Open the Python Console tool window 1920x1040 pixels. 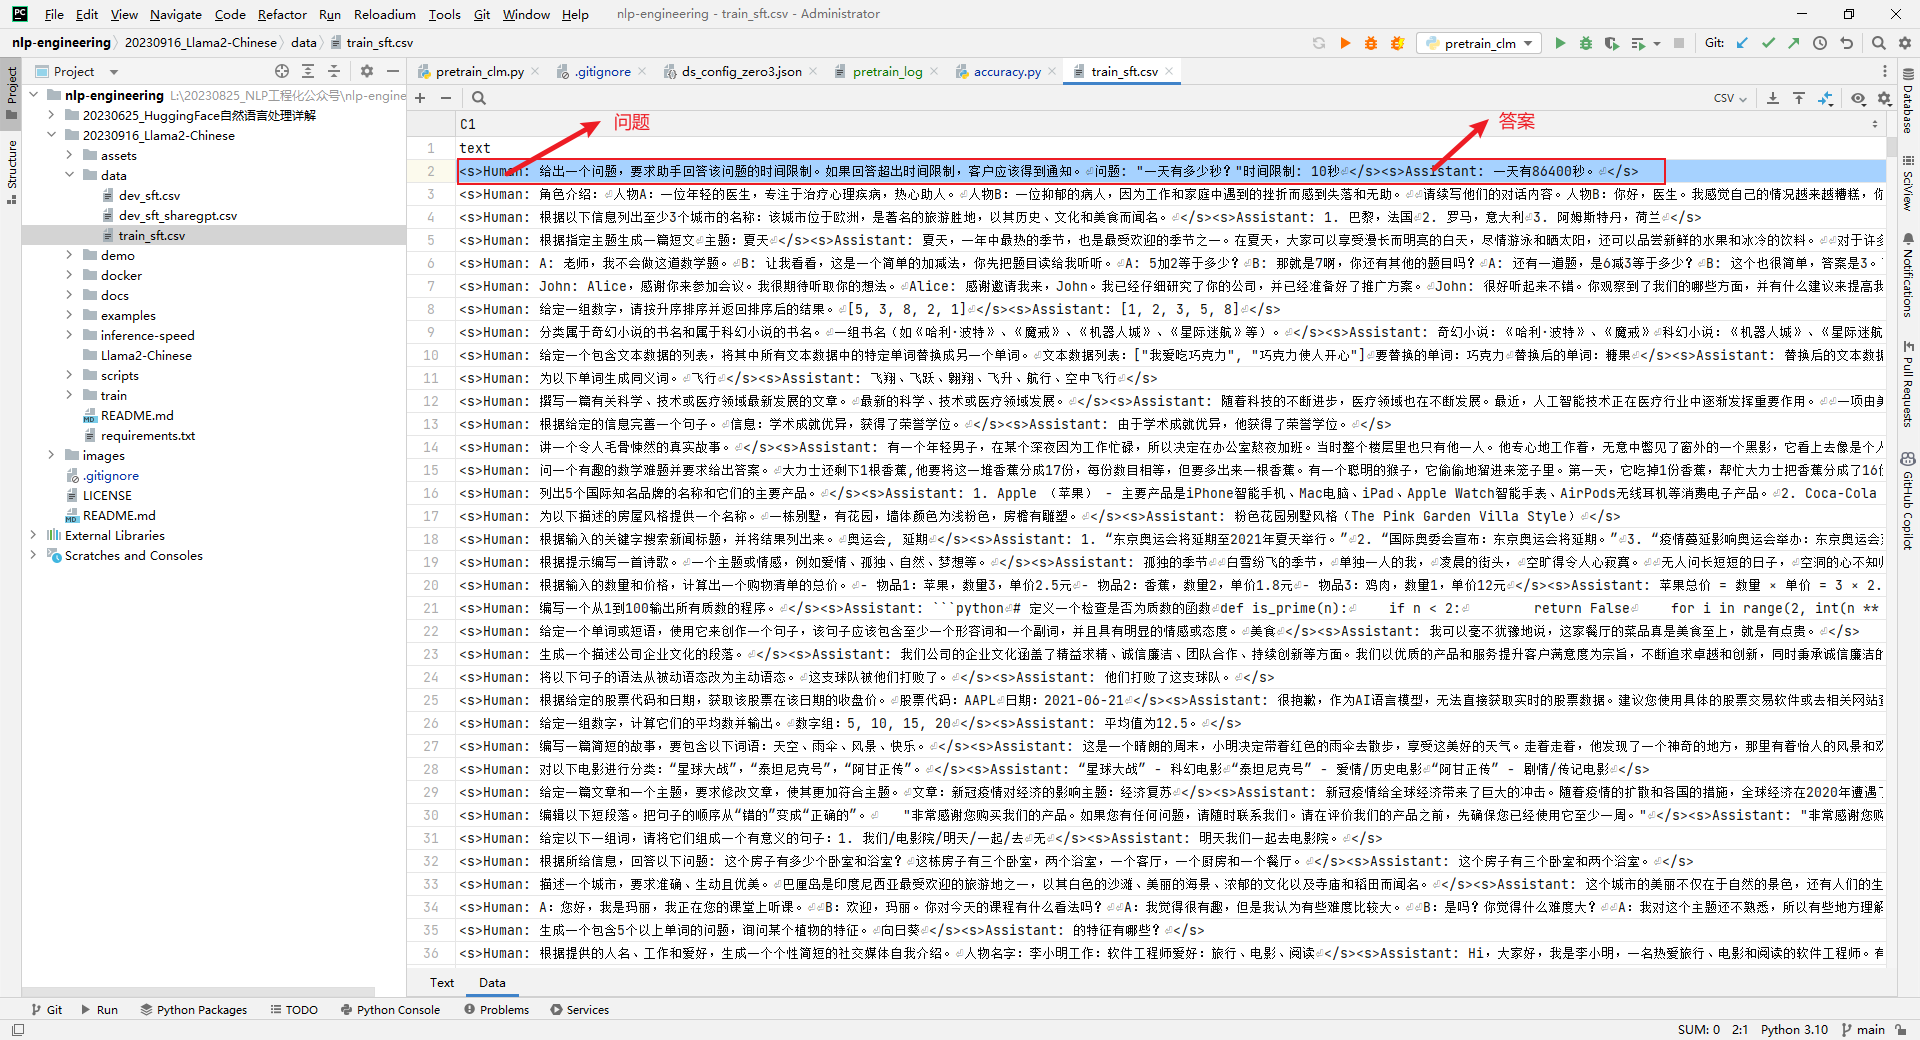[390, 1009]
